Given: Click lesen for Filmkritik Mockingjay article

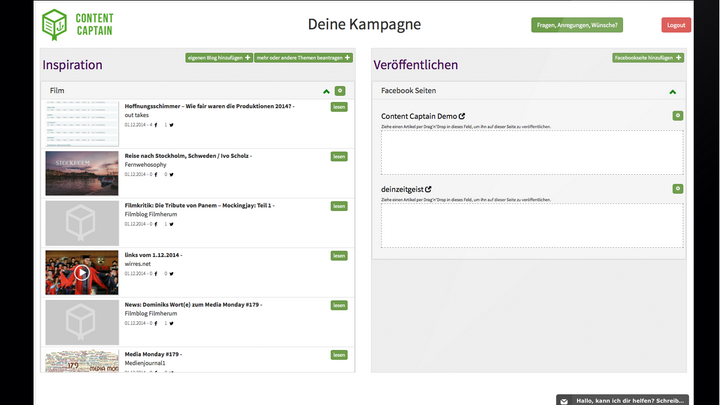Looking at the screenshot, I should click(339, 206).
